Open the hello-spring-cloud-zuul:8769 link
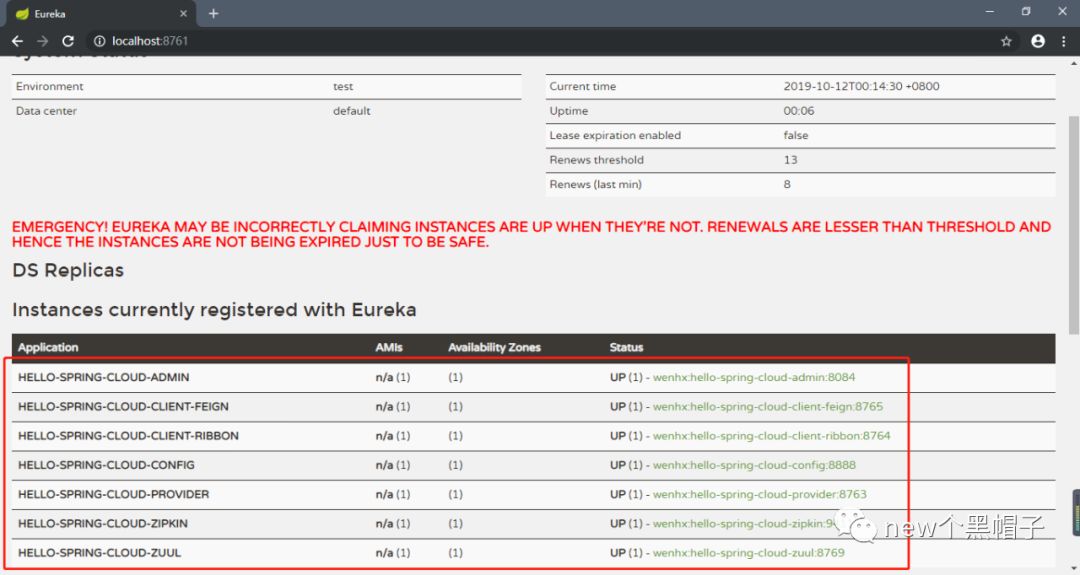The image size is (1080, 575). click(748, 553)
